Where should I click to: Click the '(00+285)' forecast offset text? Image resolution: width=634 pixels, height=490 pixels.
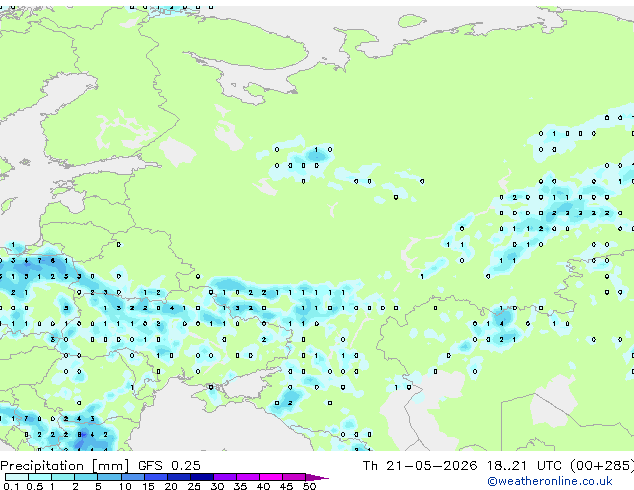(602, 466)
